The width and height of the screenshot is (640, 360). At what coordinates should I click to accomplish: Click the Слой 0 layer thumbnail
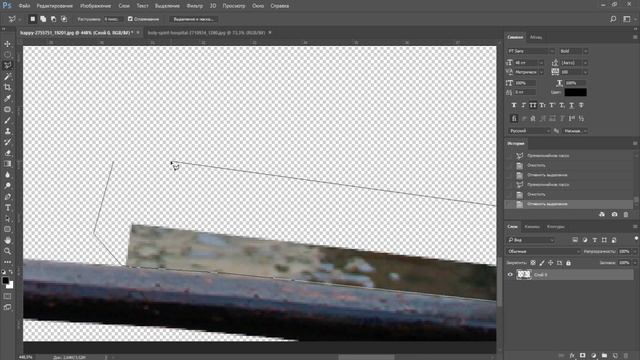click(524, 275)
